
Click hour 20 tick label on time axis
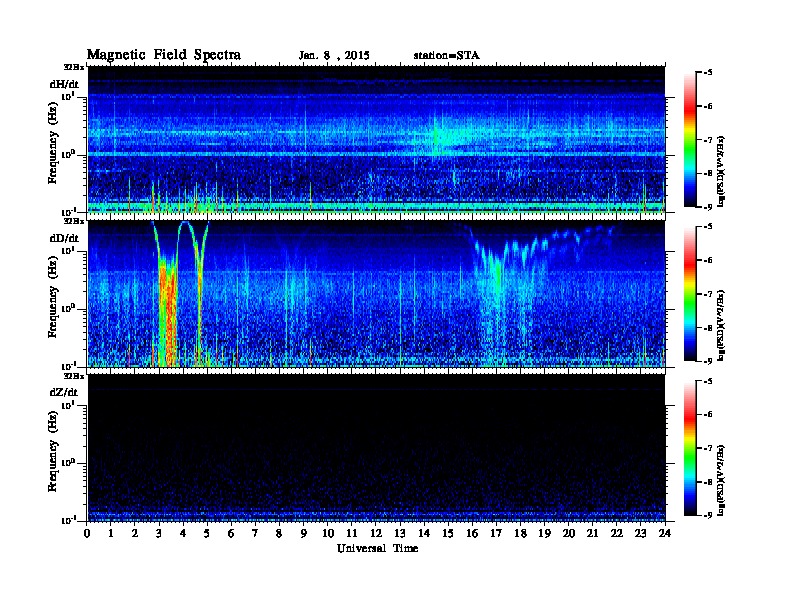569,533
